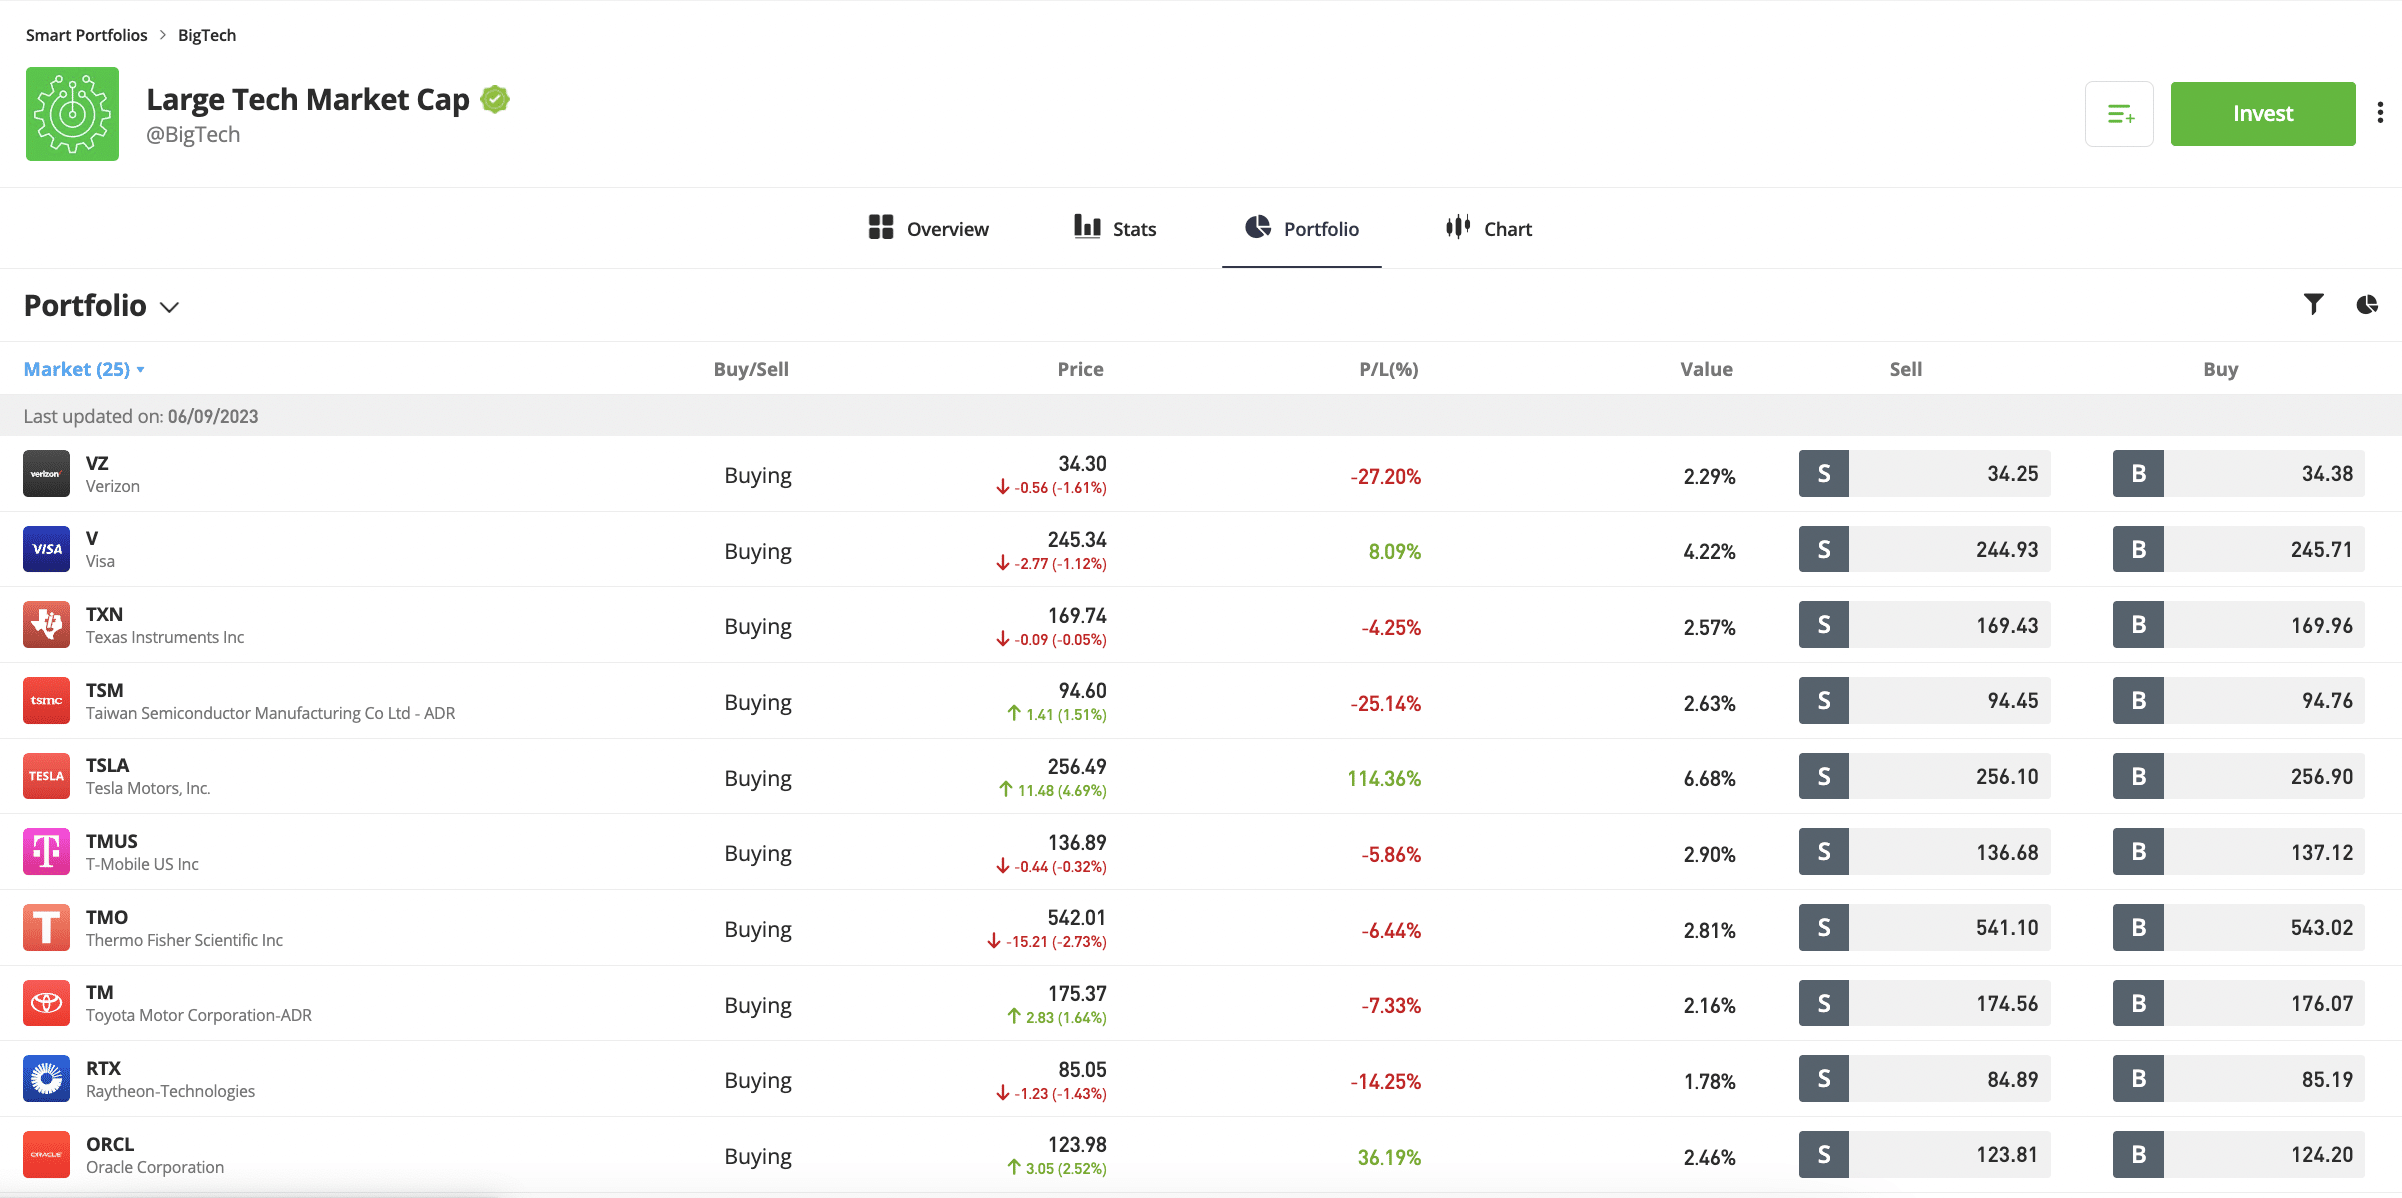Buy Thermo Fisher at 543.02
Screen dimensions: 2402x1198
tap(2238, 928)
